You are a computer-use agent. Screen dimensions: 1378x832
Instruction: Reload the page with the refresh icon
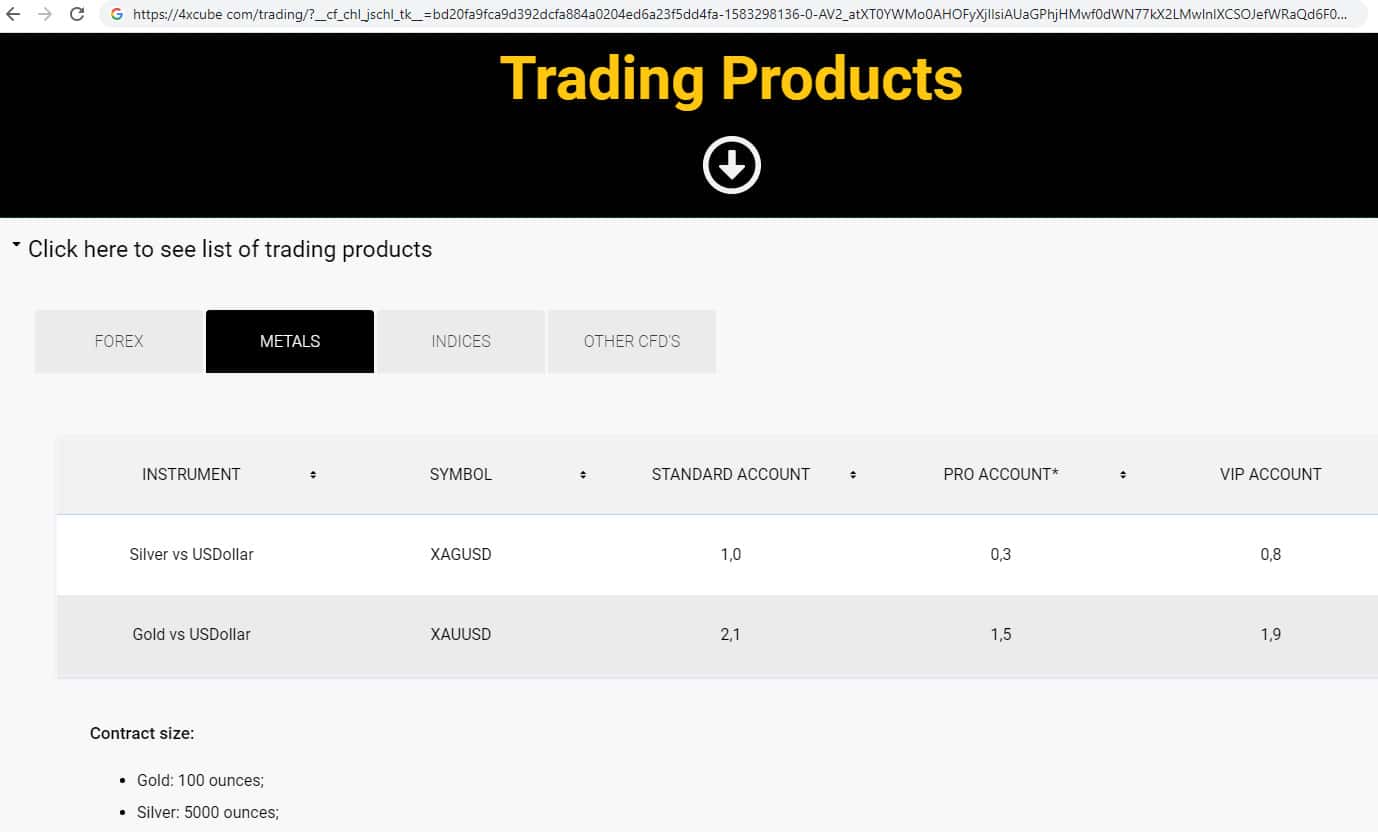pyautogui.click(x=77, y=15)
